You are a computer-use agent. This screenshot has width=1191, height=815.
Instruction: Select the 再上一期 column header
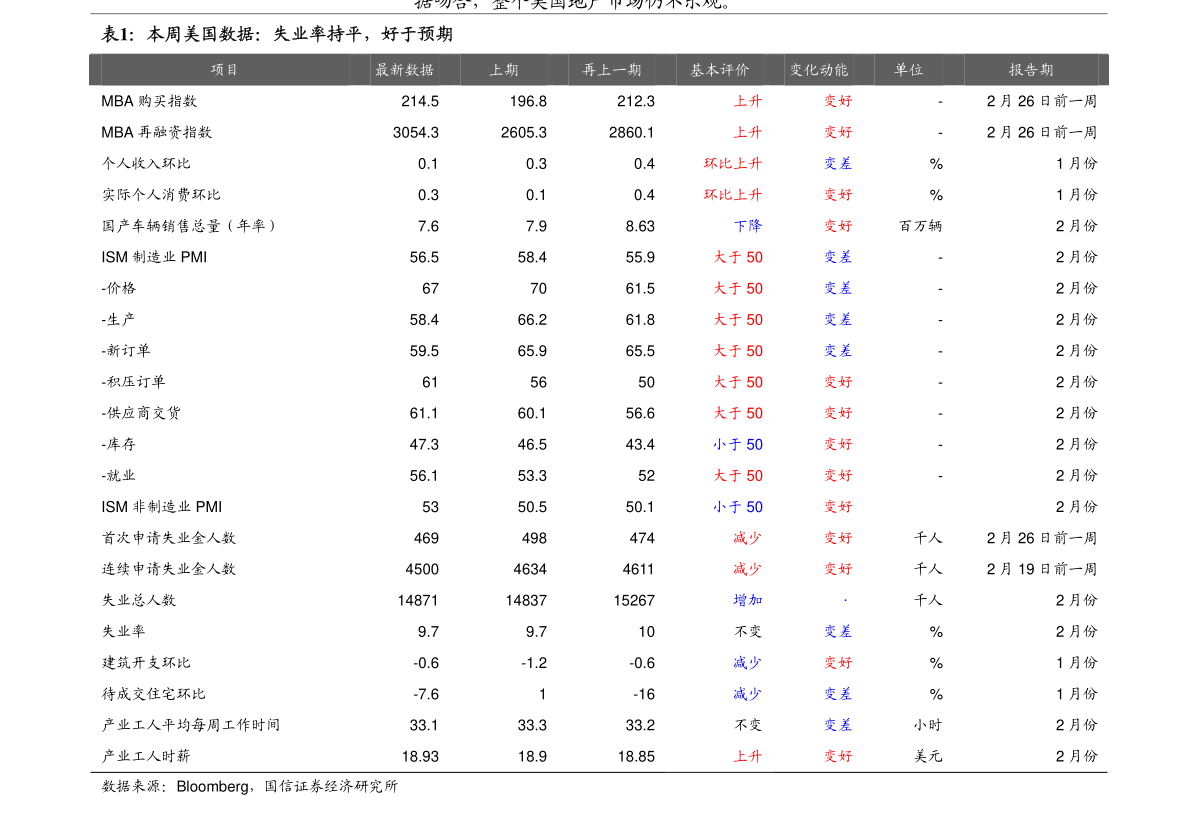click(x=612, y=70)
